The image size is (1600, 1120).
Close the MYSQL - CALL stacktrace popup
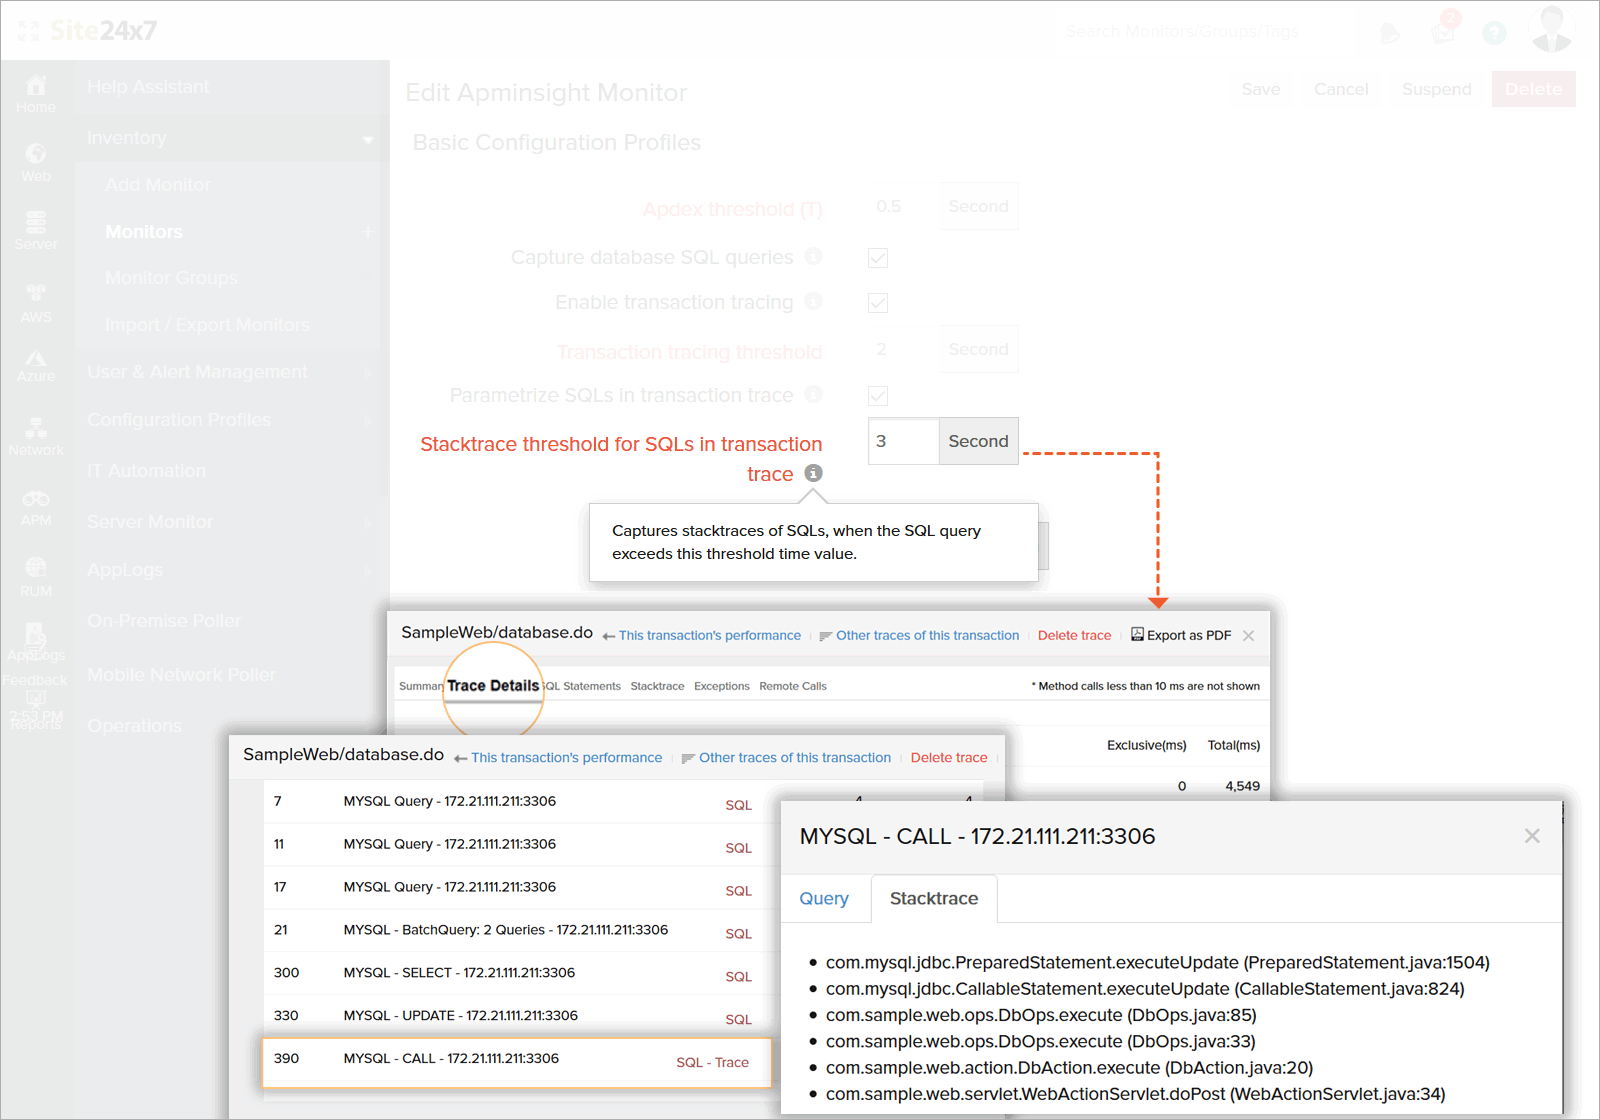click(1532, 836)
